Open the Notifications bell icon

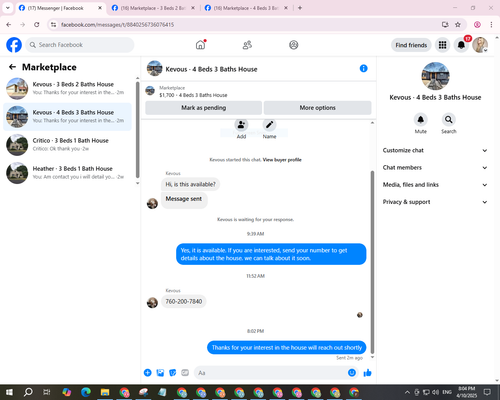coord(461,45)
